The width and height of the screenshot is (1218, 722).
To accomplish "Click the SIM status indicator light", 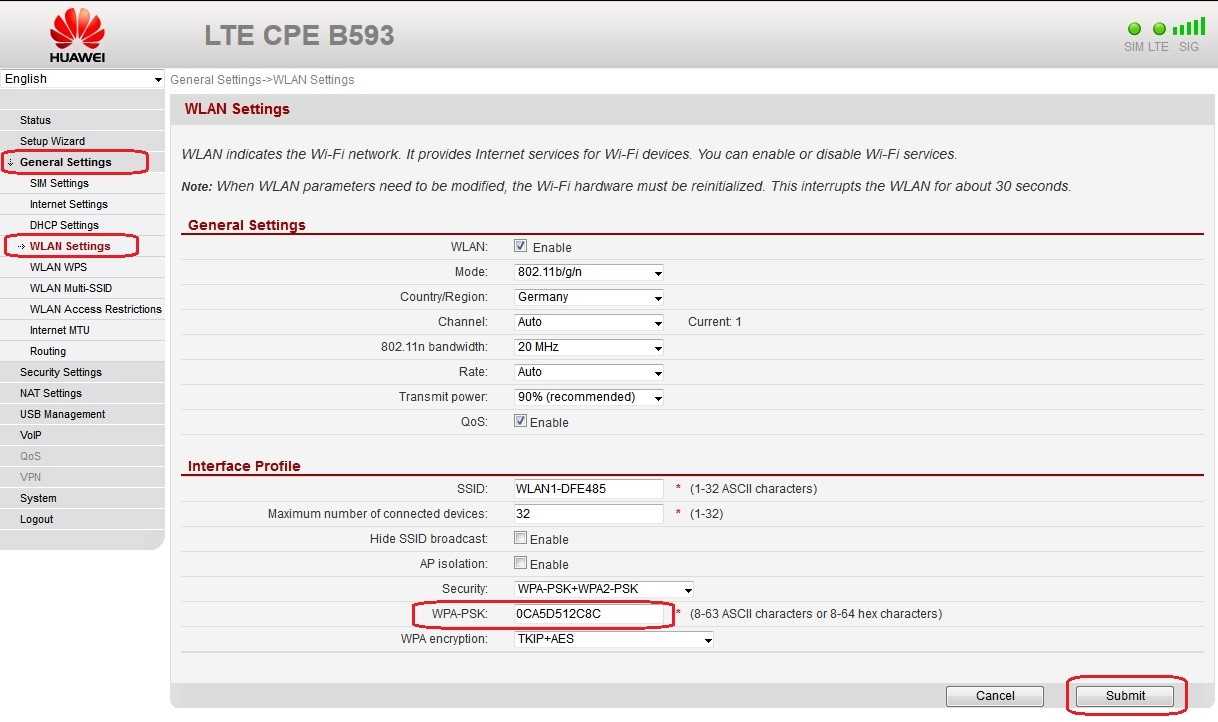I will [1134, 29].
